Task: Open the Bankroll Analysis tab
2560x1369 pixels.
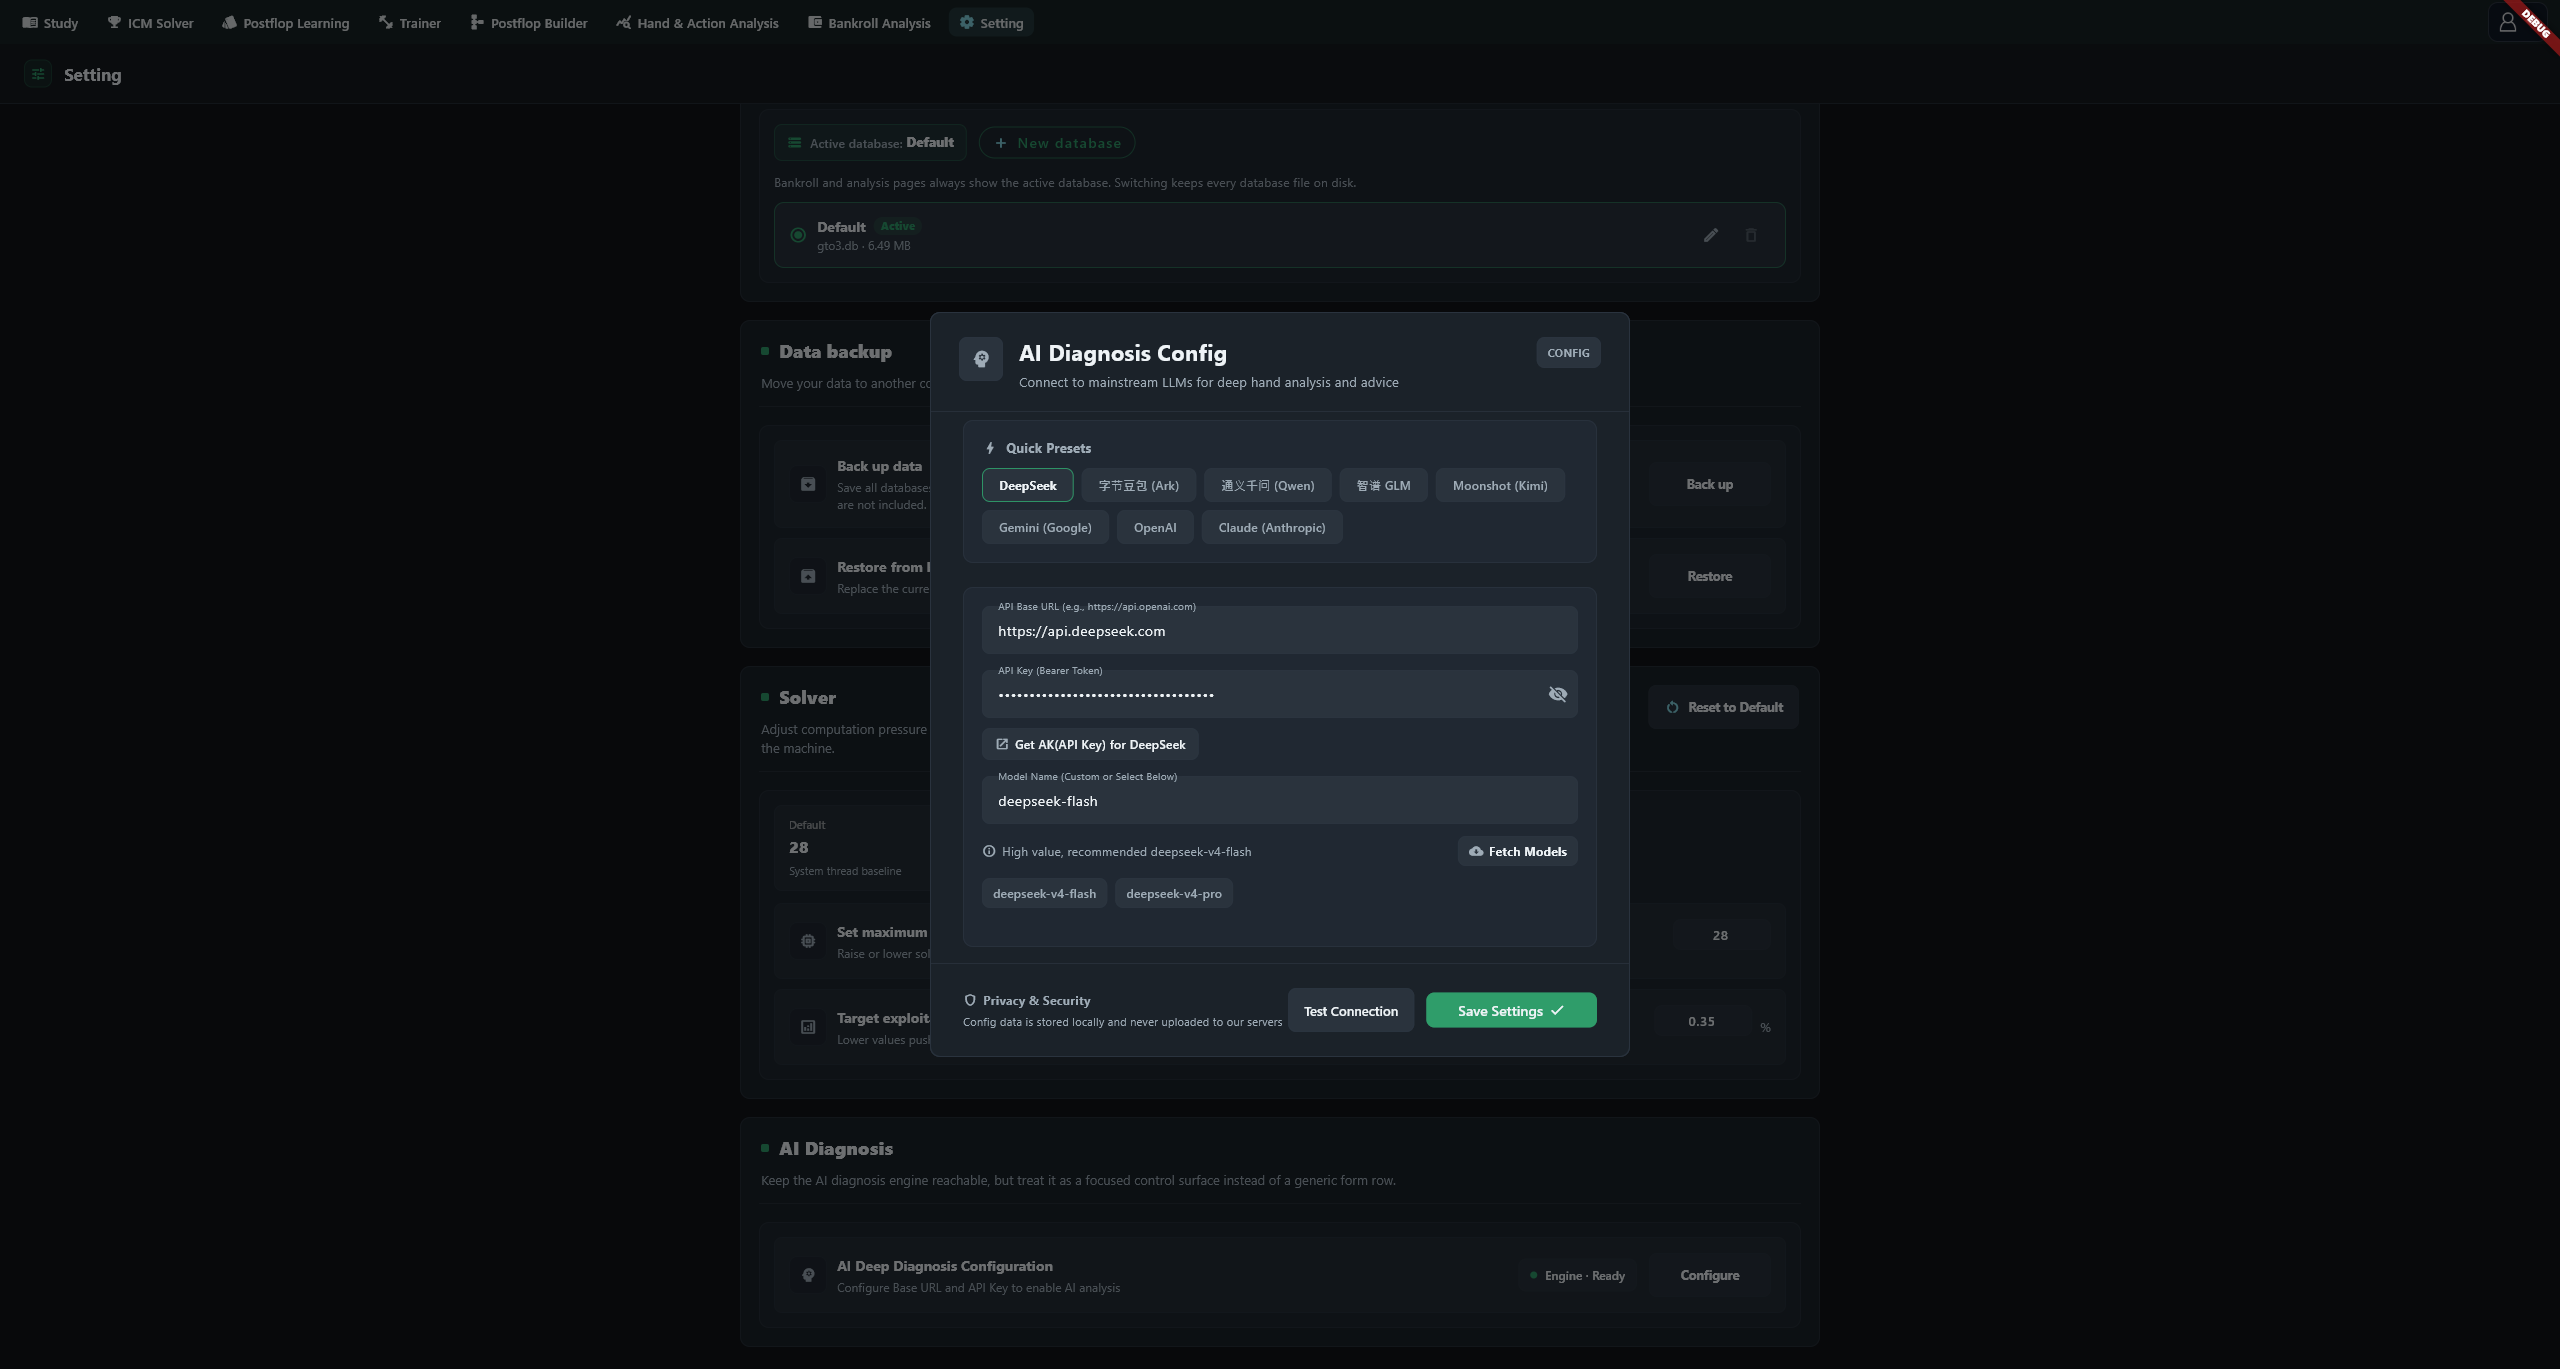Action: pos(869,22)
